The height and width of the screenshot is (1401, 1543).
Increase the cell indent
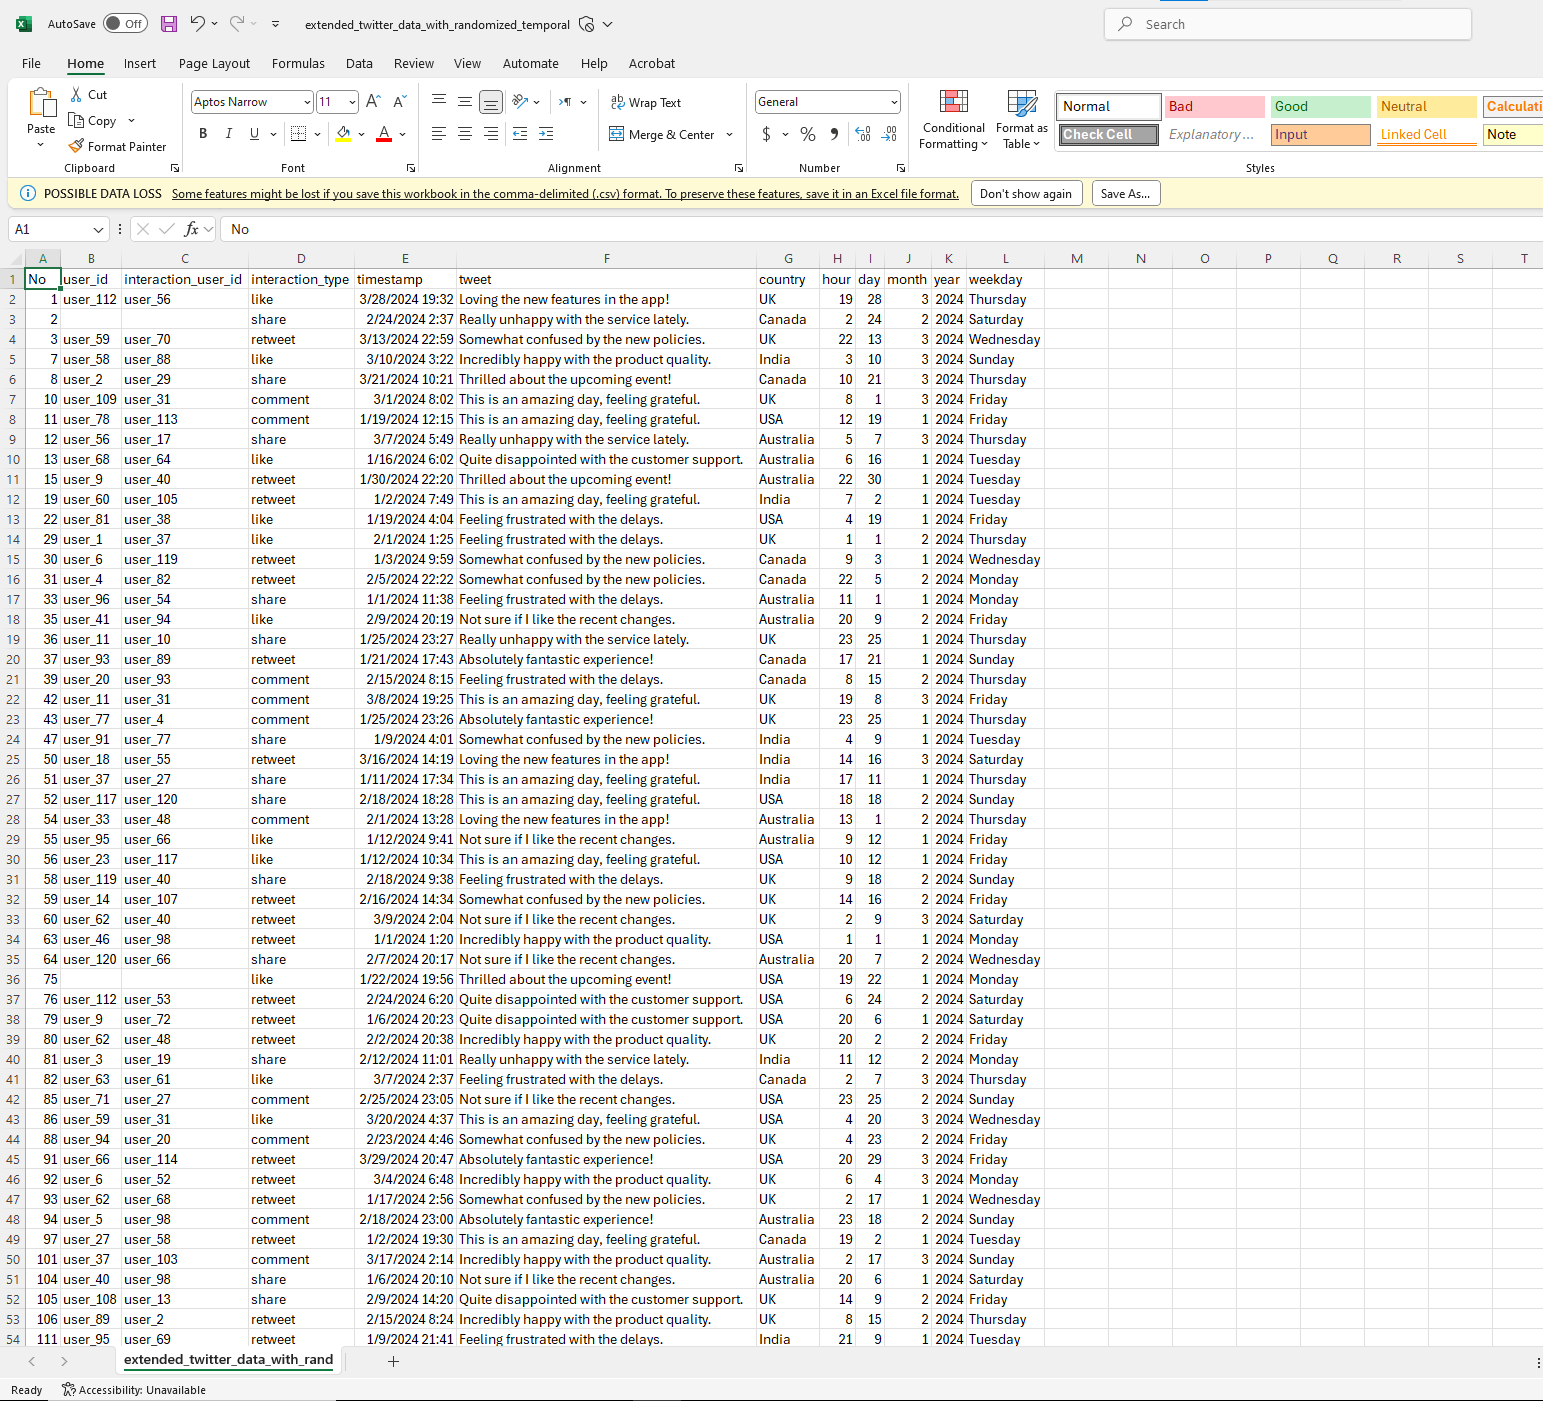(x=546, y=134)
